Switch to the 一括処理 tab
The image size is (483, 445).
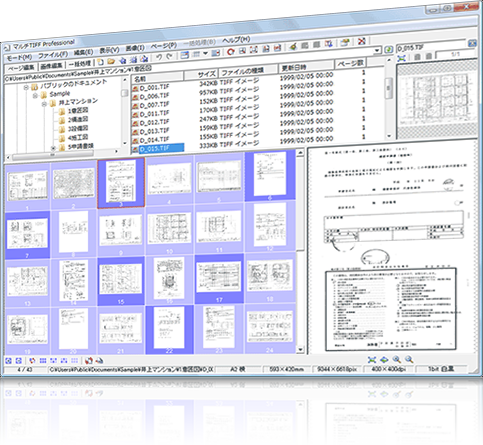[80, 63]
